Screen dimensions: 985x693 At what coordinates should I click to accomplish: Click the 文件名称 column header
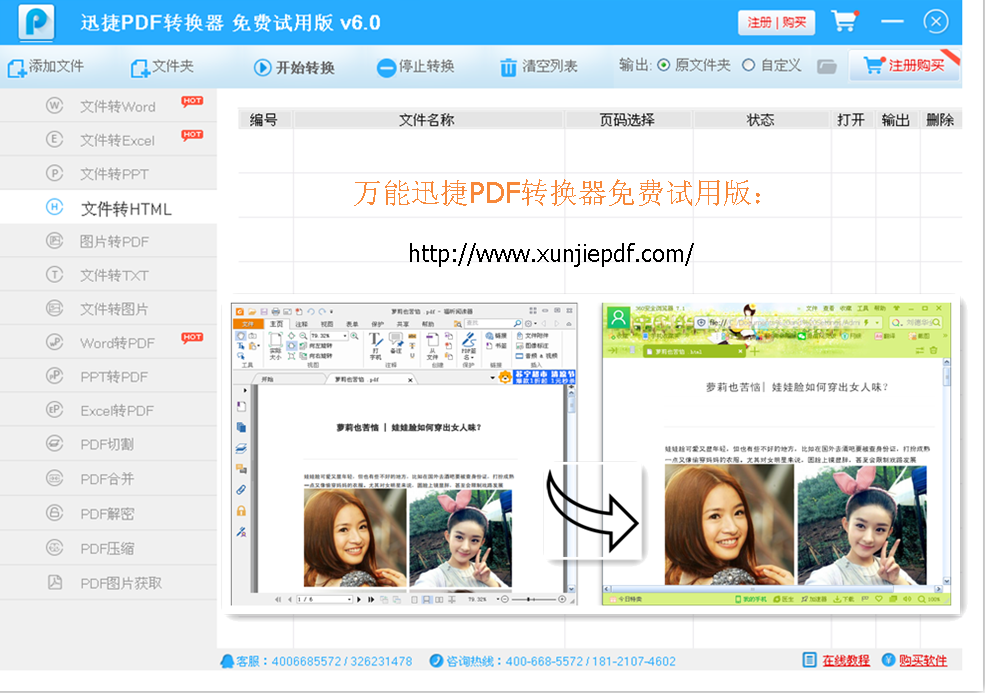pyautogui.click(x=427, y=119)
